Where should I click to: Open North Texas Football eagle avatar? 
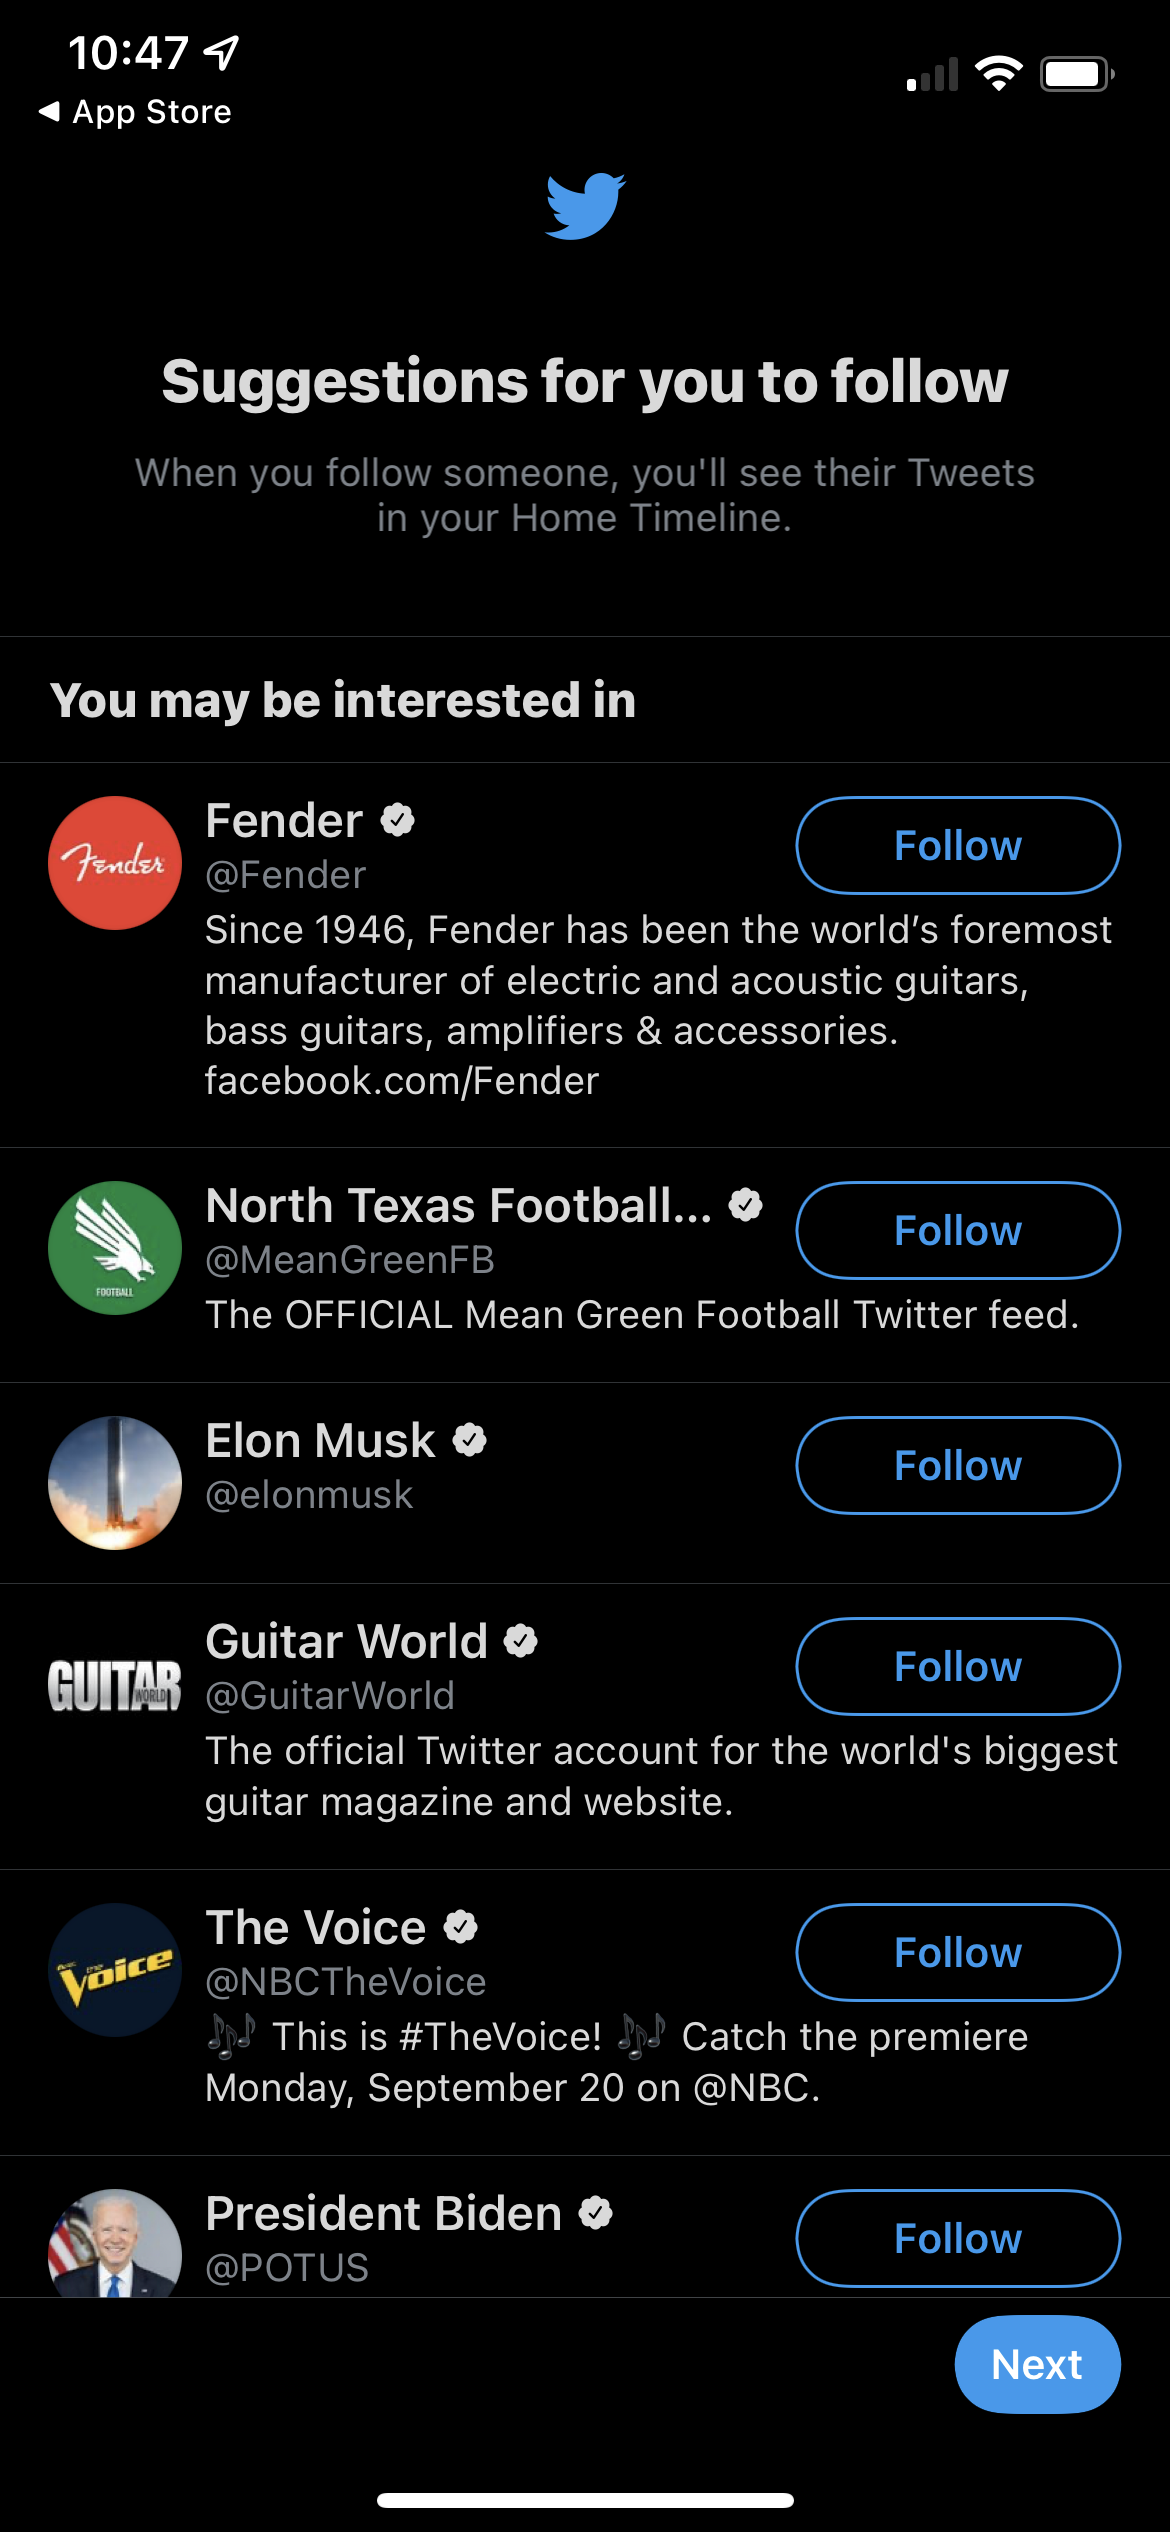coord(115,1248)
